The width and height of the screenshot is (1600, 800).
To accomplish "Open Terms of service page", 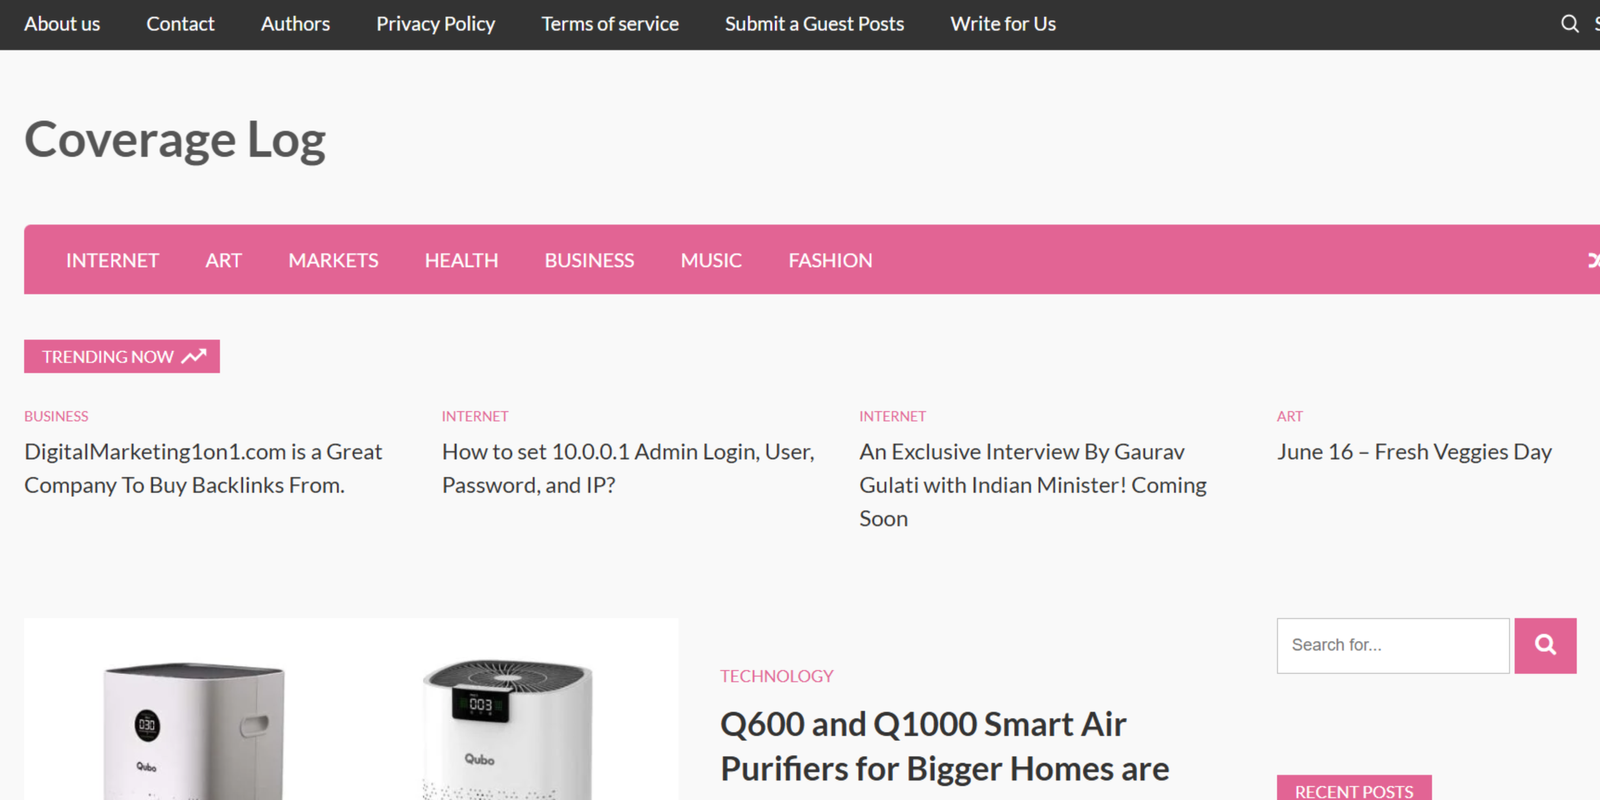I will tap(610, 24).
